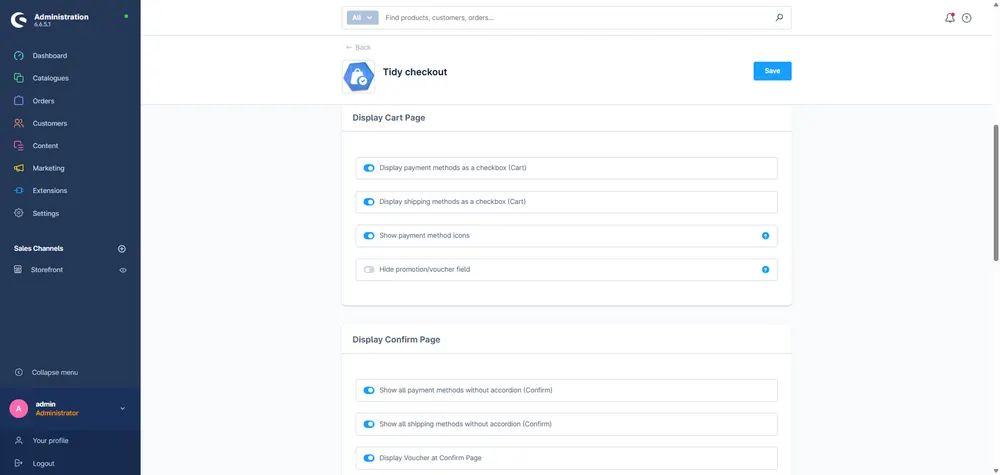The height and width of the screenshot is (475, 1000).
Task: Click the scrollbar down arrow
Action: pyautogui.click(x=996, y=471)
